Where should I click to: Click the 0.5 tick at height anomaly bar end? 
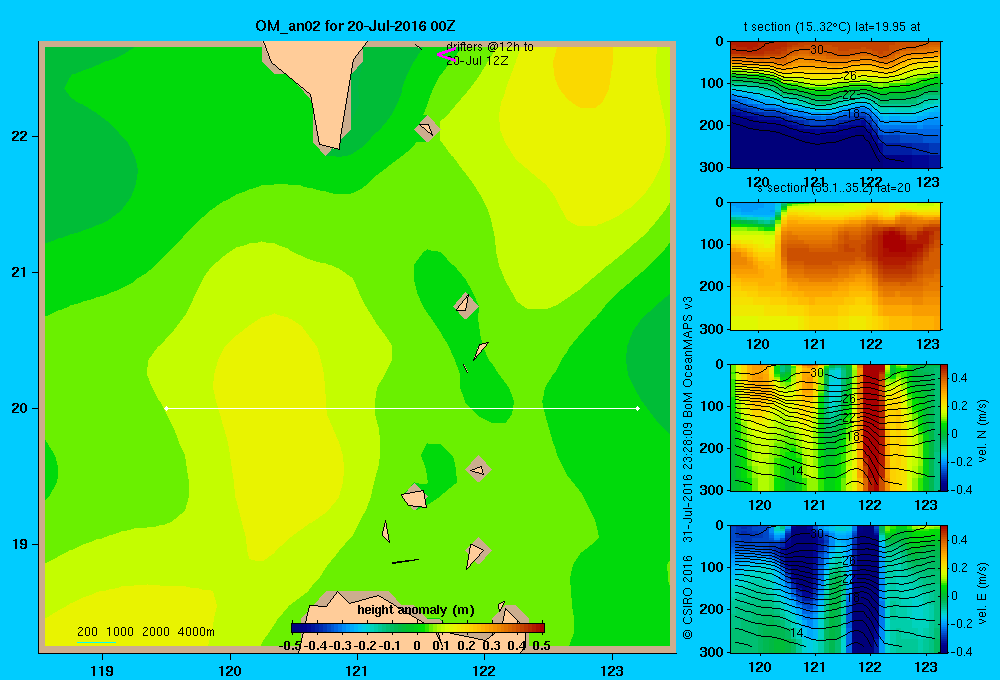click(x=541, y=646)
